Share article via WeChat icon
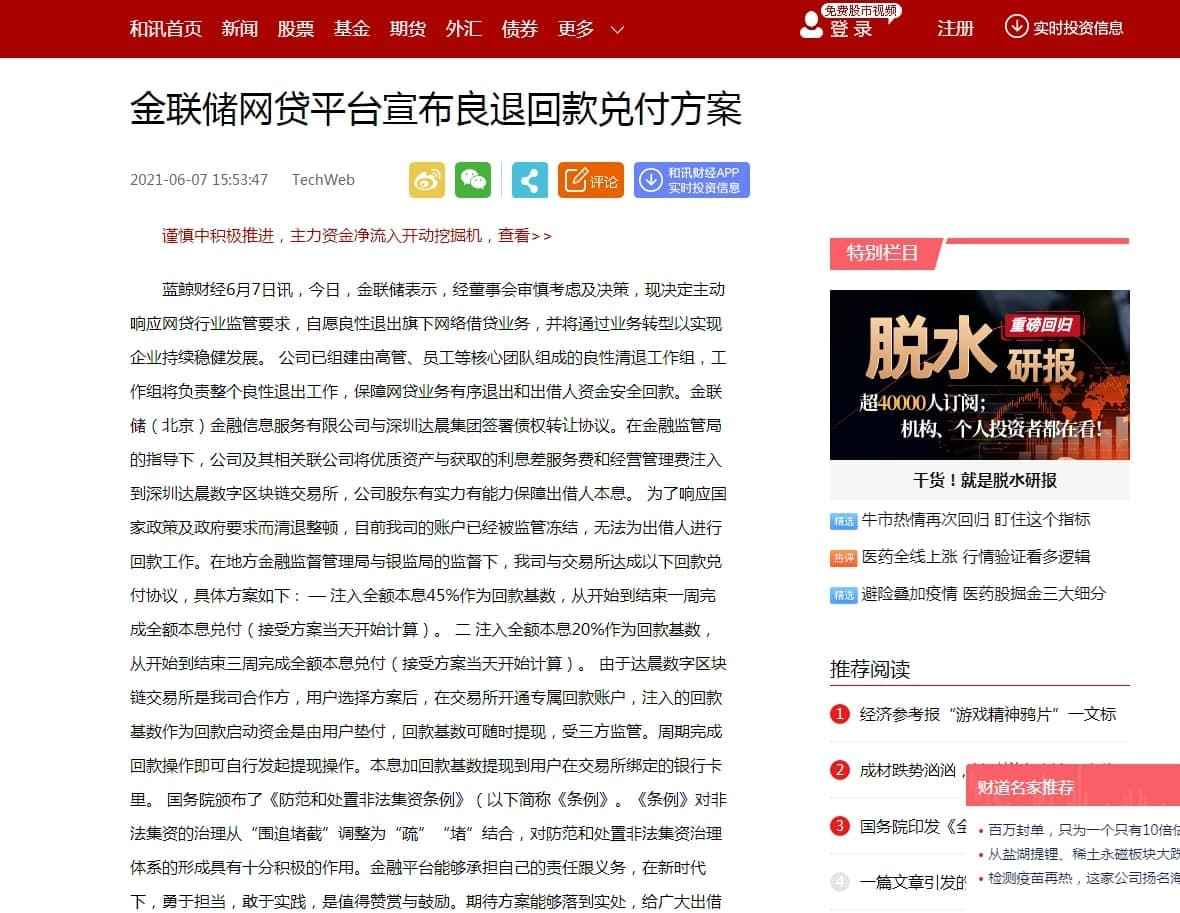 coord(473,180)
